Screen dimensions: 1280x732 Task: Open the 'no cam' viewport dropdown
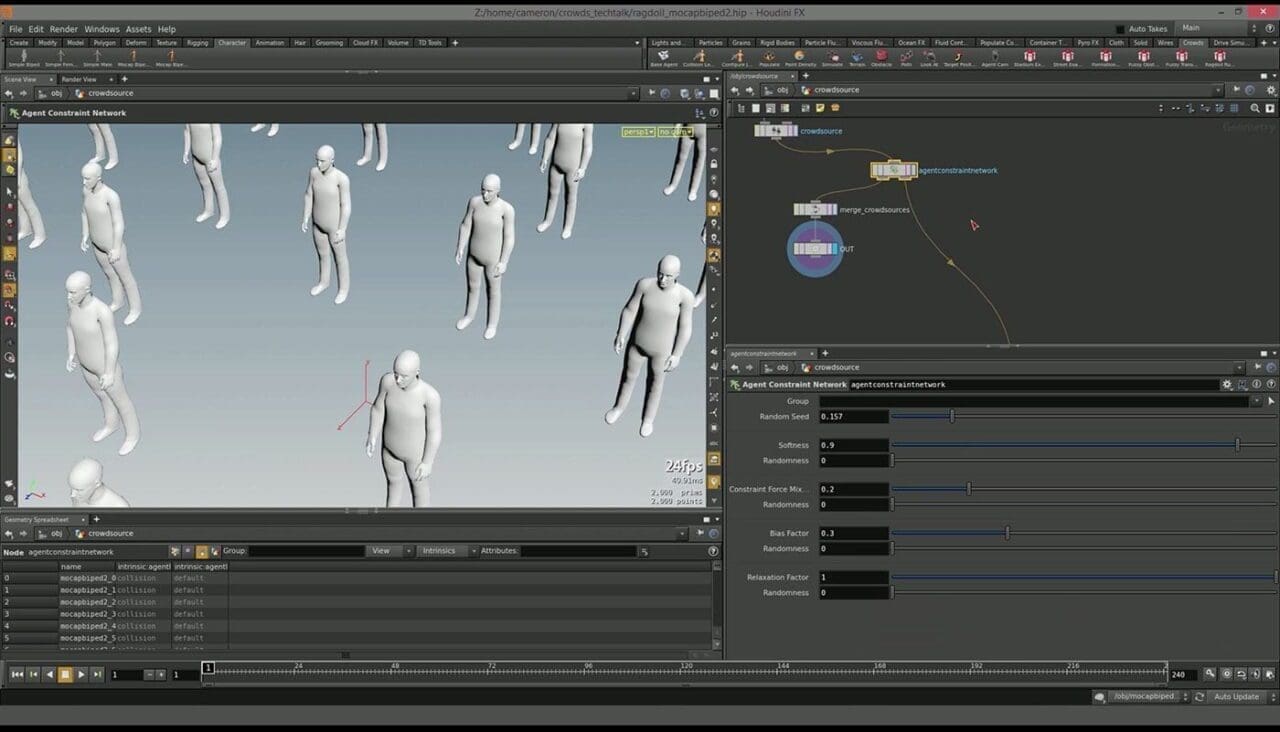point(675,132)
